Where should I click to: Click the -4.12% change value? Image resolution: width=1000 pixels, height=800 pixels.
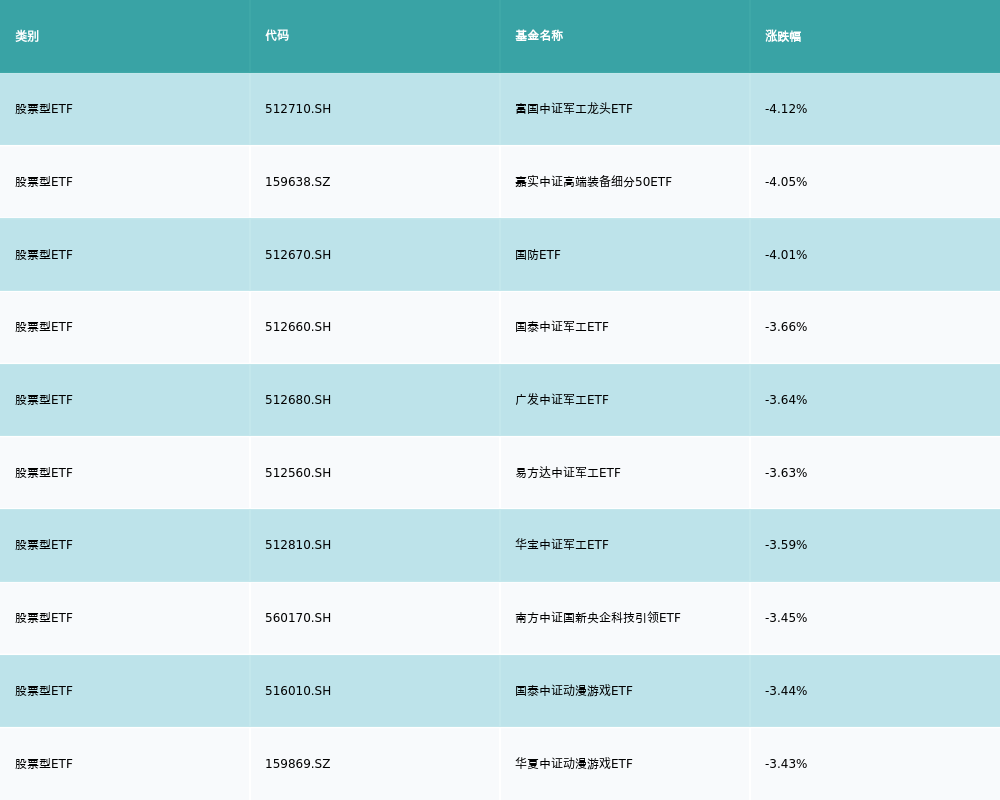click(786, 109)
